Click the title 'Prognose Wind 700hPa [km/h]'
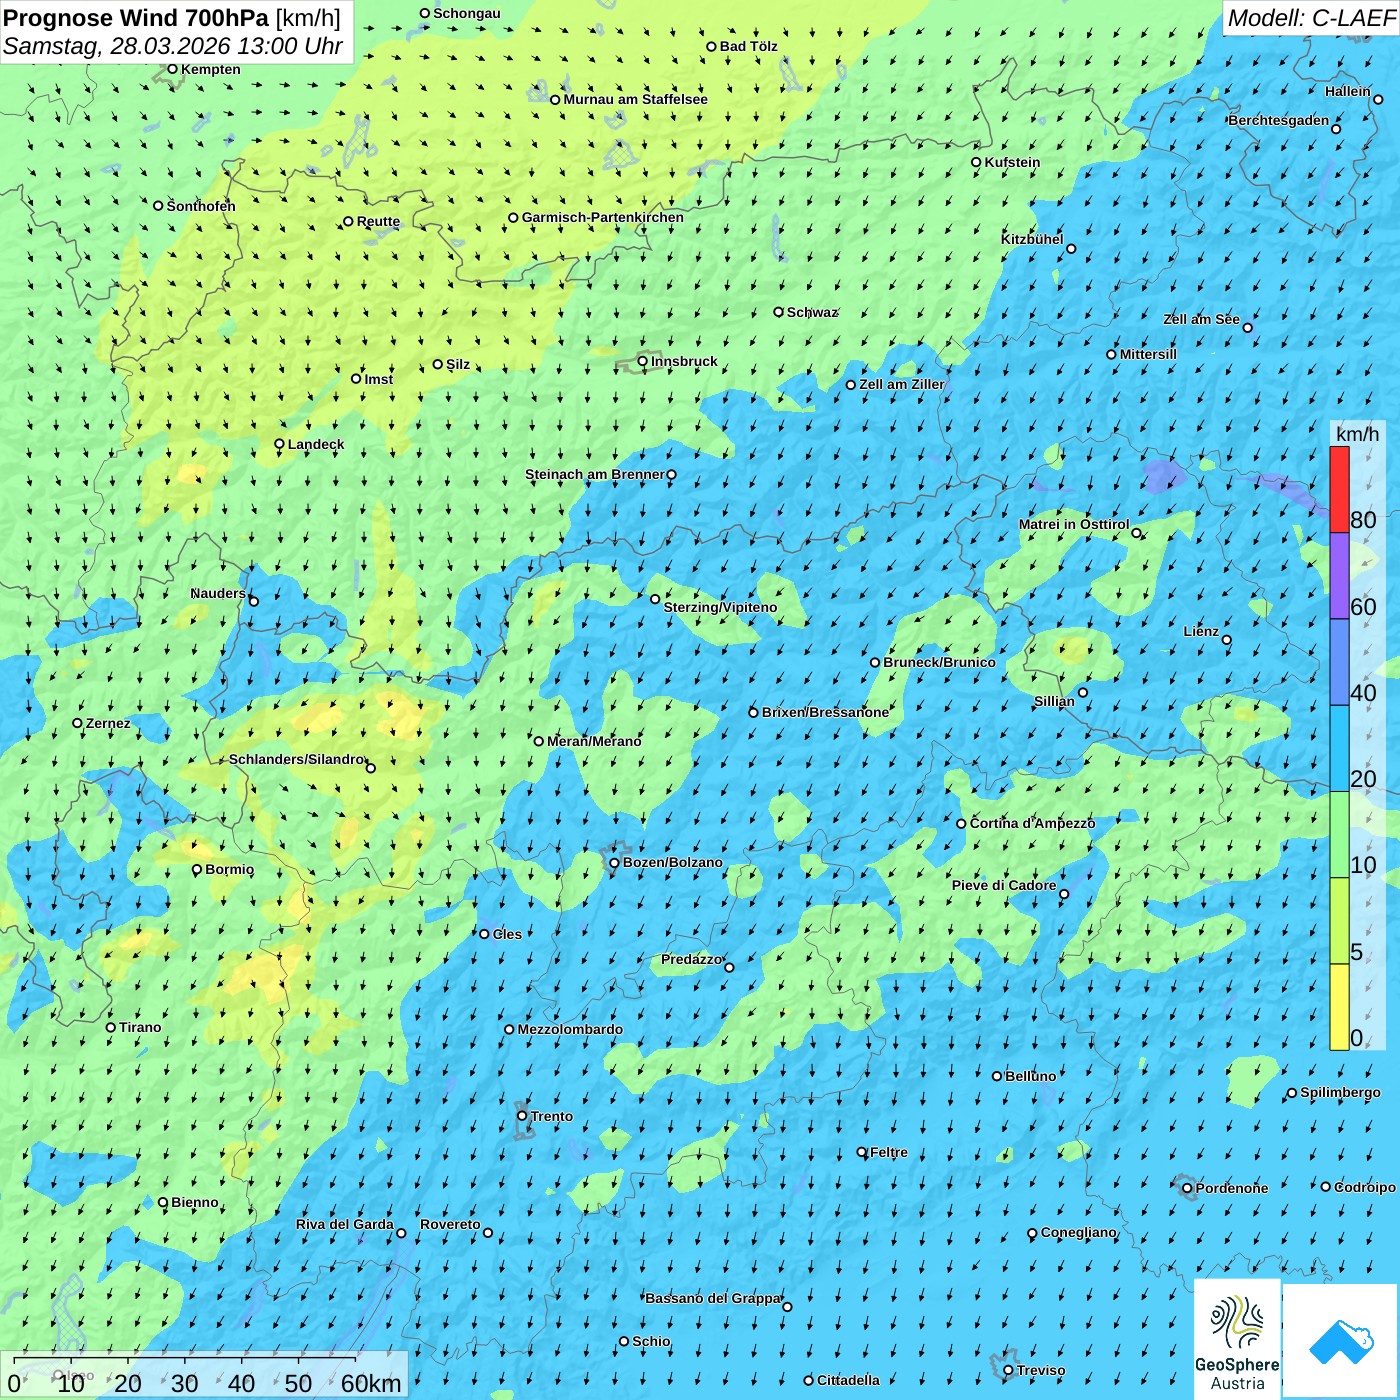 coord(172,18)
